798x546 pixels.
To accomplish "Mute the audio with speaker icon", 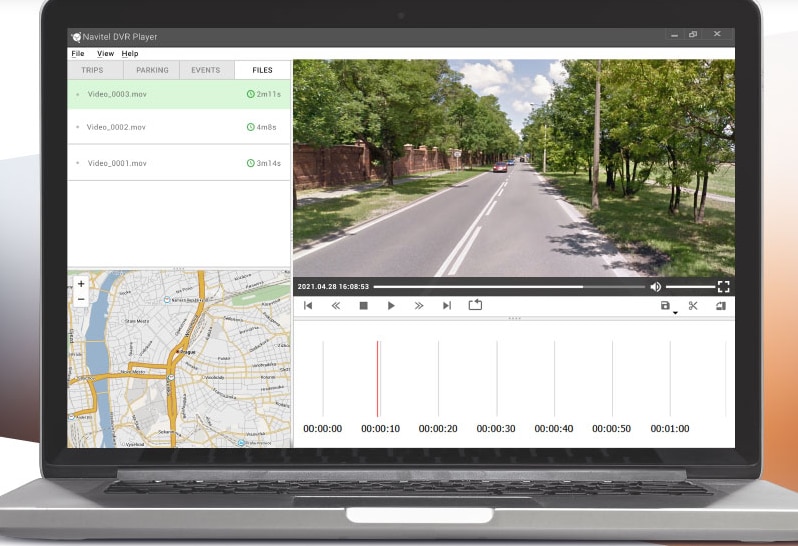I will 656,287.
